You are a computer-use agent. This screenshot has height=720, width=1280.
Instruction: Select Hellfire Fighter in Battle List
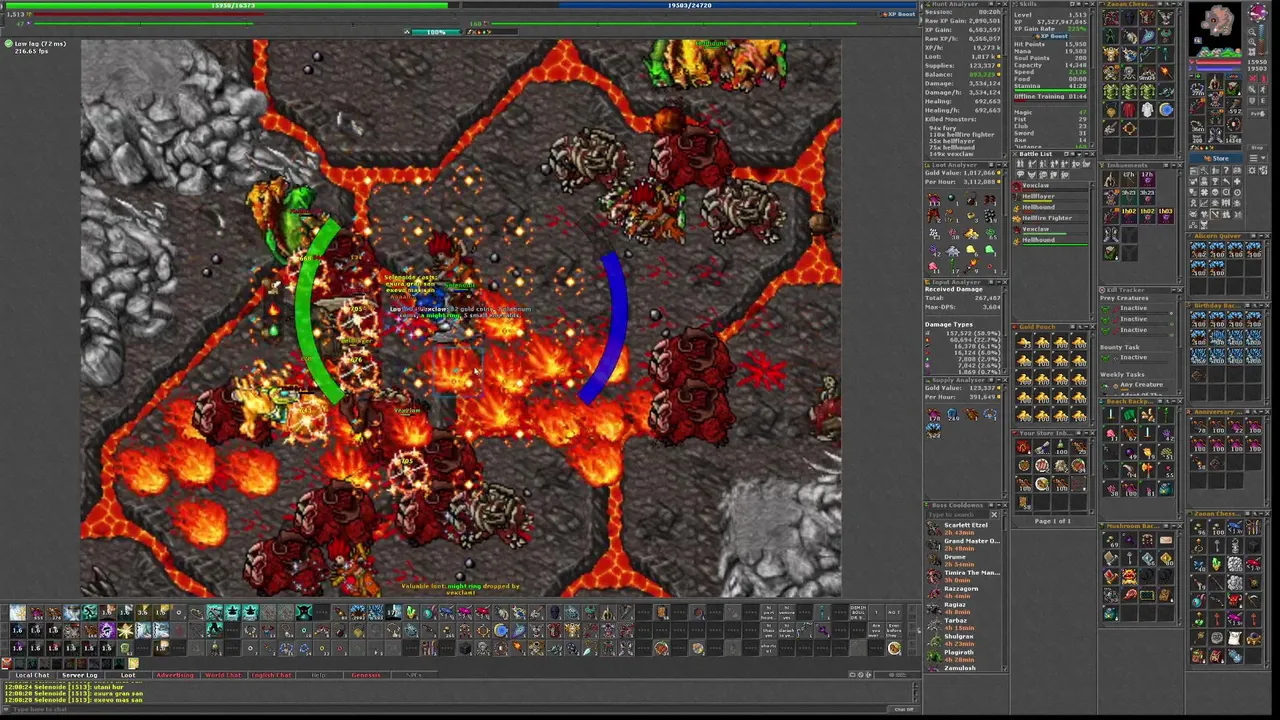[1049, 220]
